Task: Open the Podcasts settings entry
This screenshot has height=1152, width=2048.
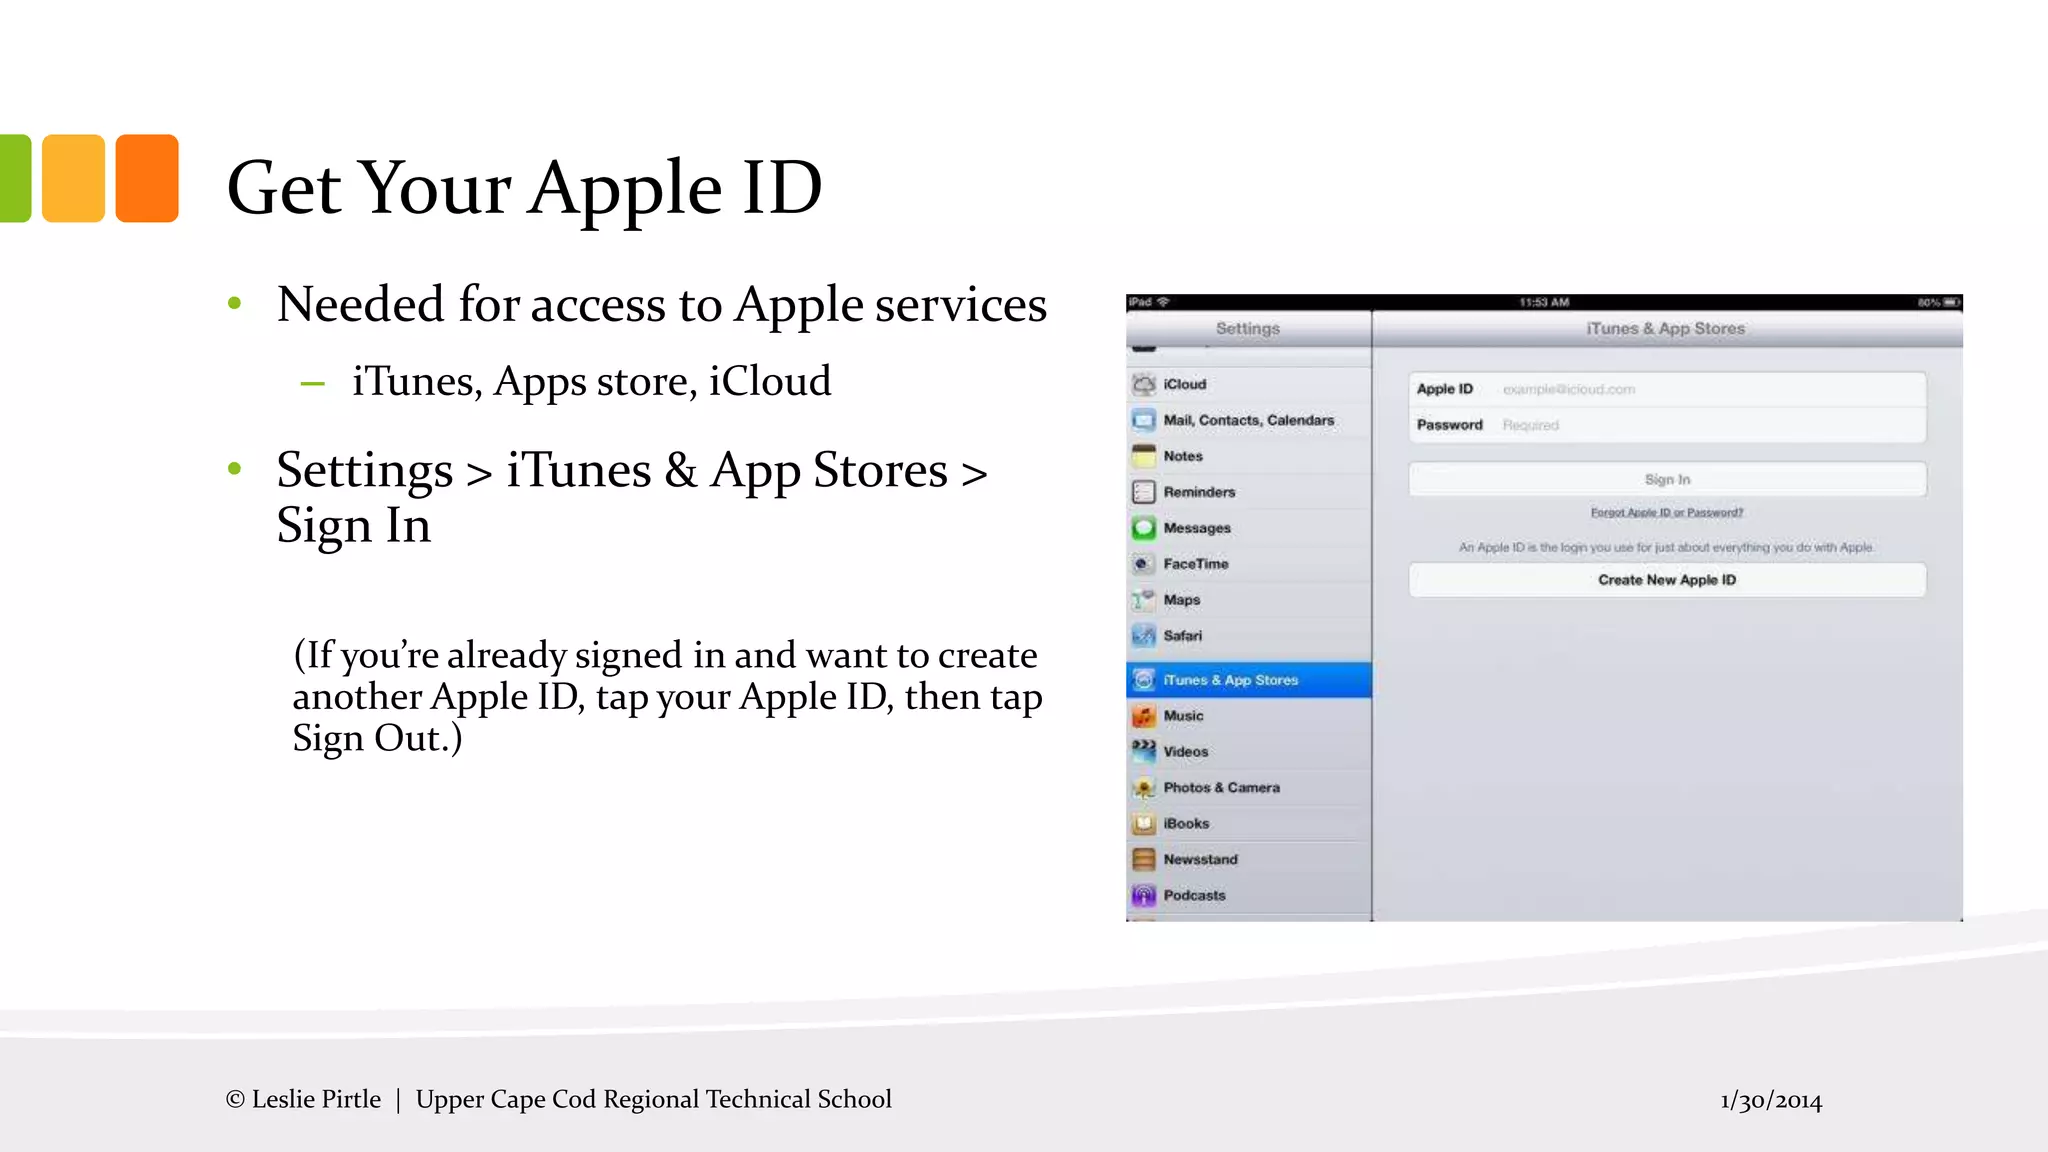Action: (1249, 896)
